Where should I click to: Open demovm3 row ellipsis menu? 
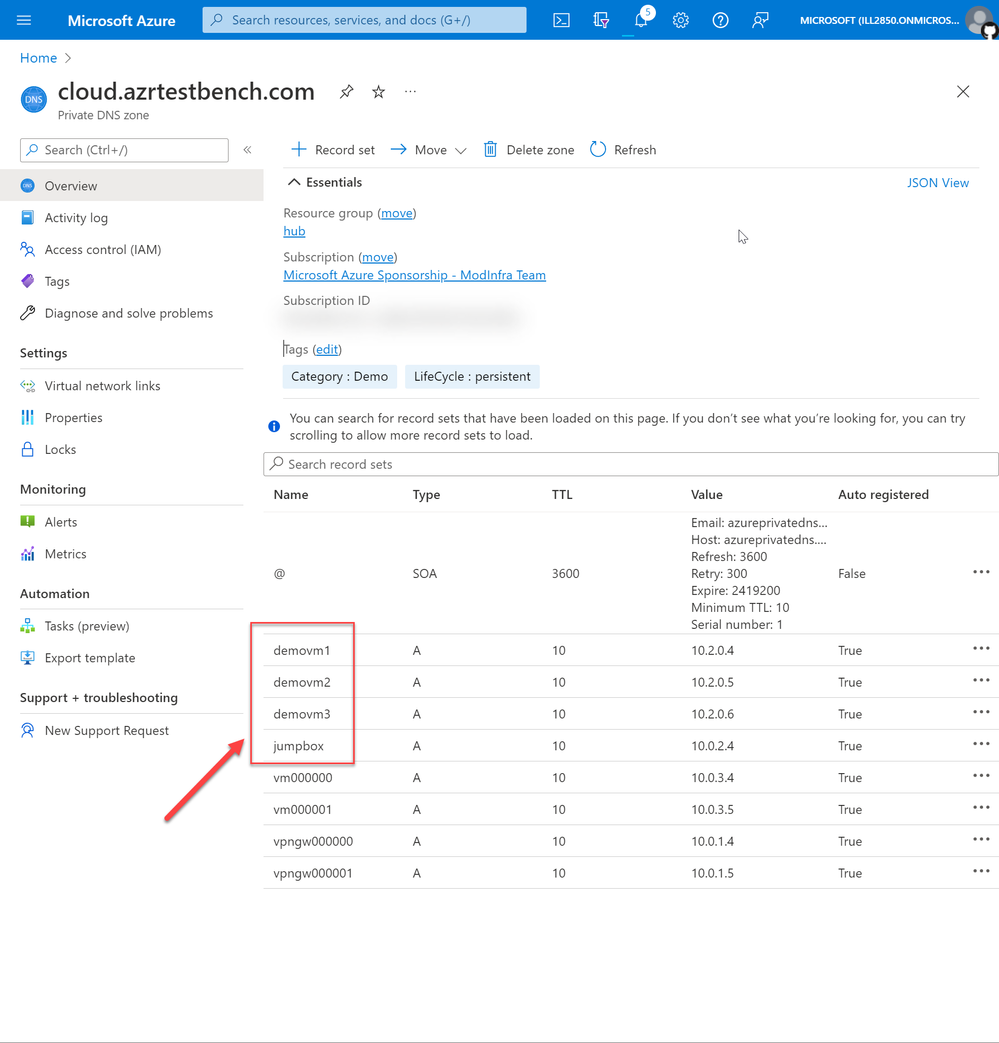[981, 712]
